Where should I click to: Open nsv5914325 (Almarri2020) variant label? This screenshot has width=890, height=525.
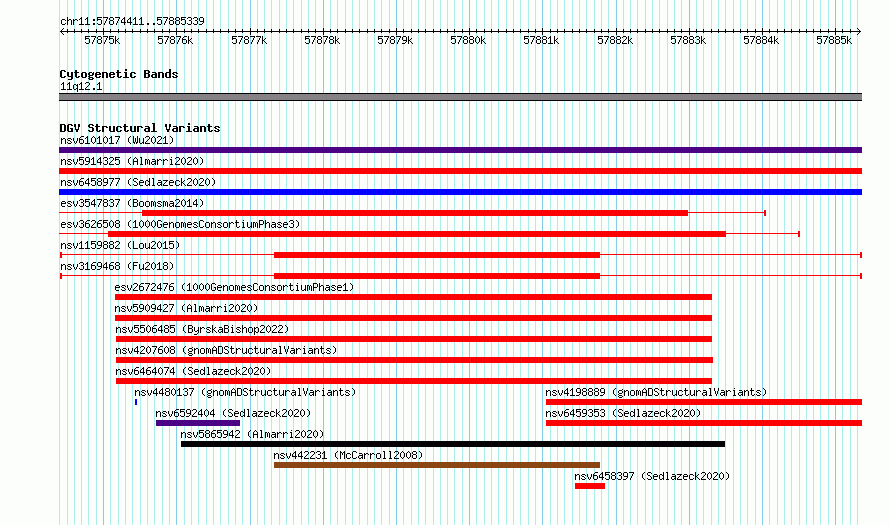[132, 161]
